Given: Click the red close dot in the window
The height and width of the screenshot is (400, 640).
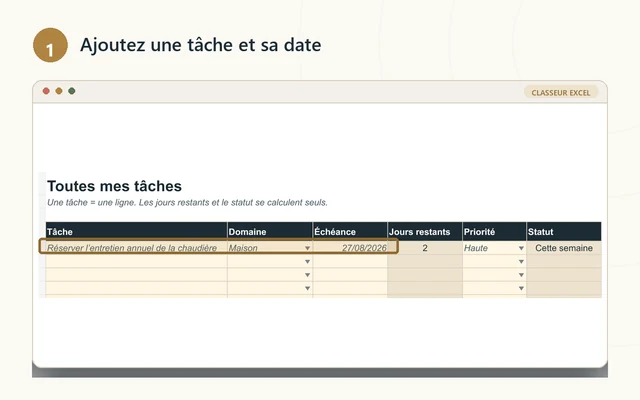Looking at the screenshot, I should (x=46, y=91).
